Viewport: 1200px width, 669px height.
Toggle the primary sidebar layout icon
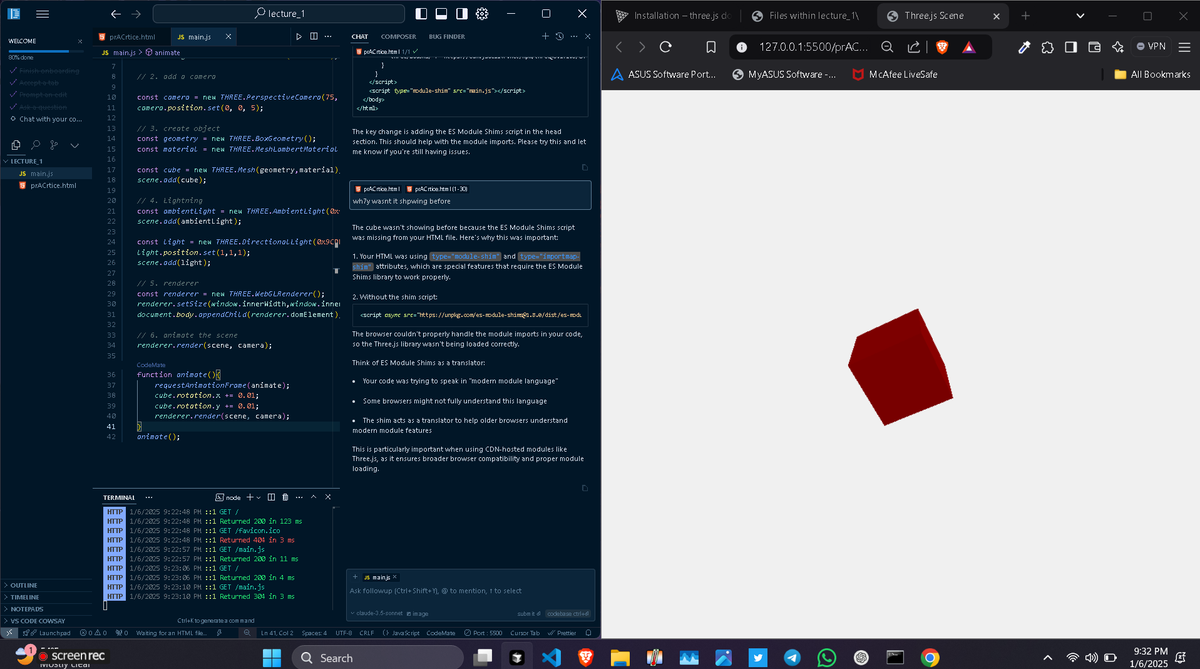(x=421, y=14)
